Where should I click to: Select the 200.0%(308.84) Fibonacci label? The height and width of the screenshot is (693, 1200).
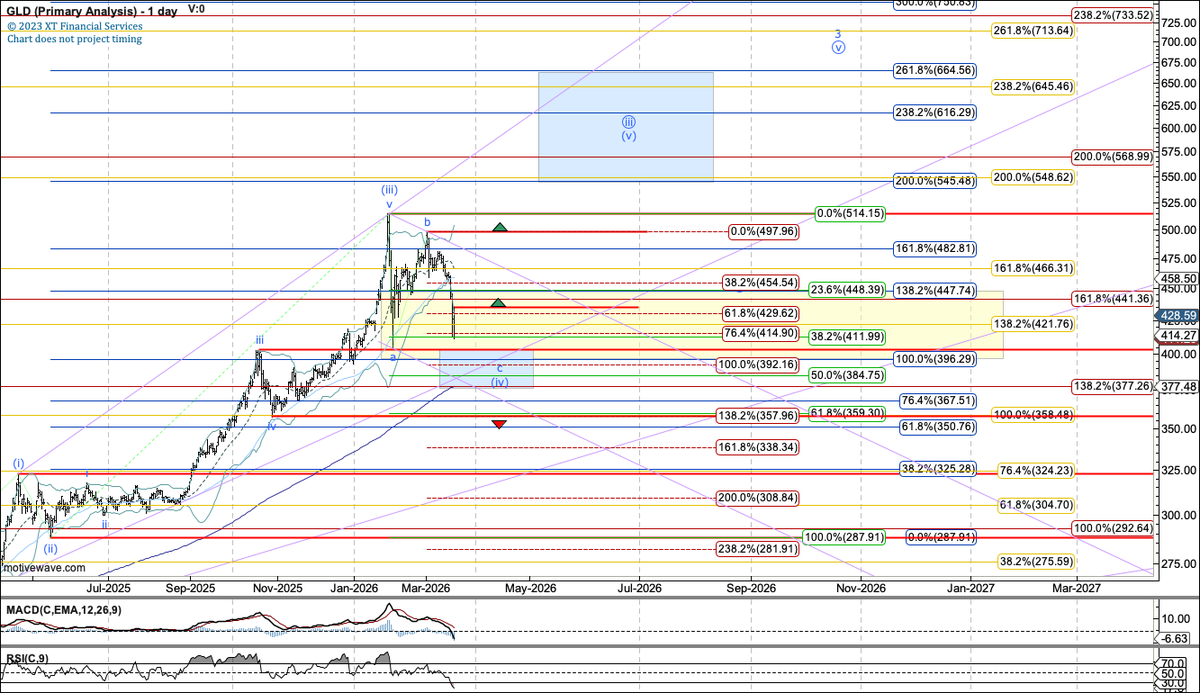756,497
